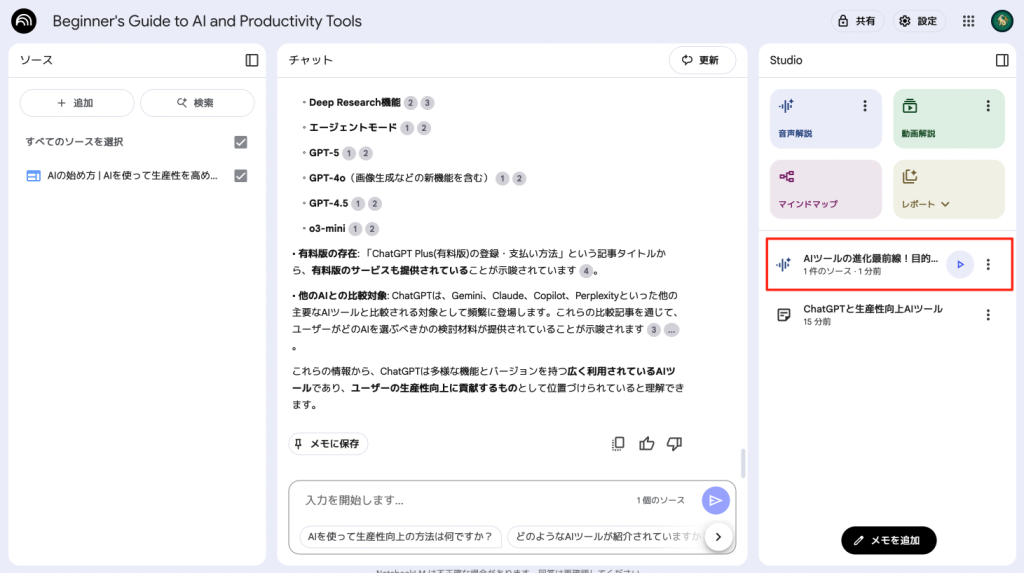Click the 追加 add source button
Viewport: 1024px width, 573px height.
point(76,103)
